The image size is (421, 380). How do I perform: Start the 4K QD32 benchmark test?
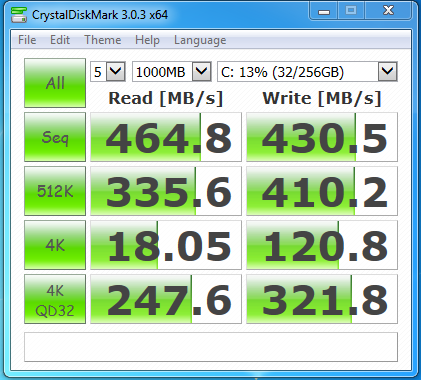[55, 299]
